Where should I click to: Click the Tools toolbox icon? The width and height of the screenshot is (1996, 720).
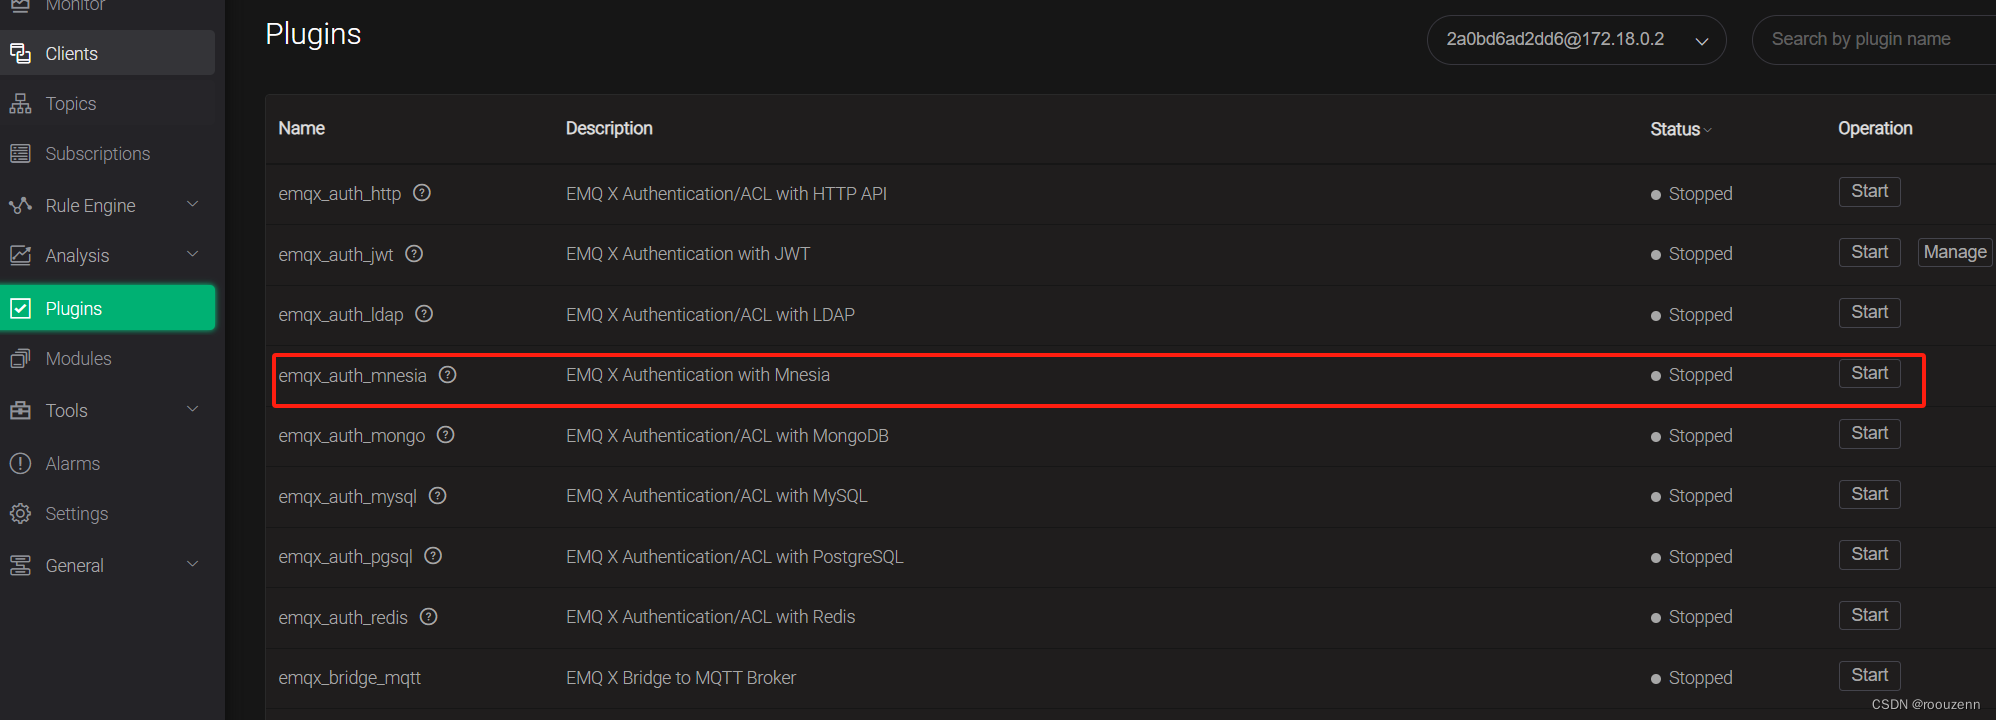click(x=20, y=410)
